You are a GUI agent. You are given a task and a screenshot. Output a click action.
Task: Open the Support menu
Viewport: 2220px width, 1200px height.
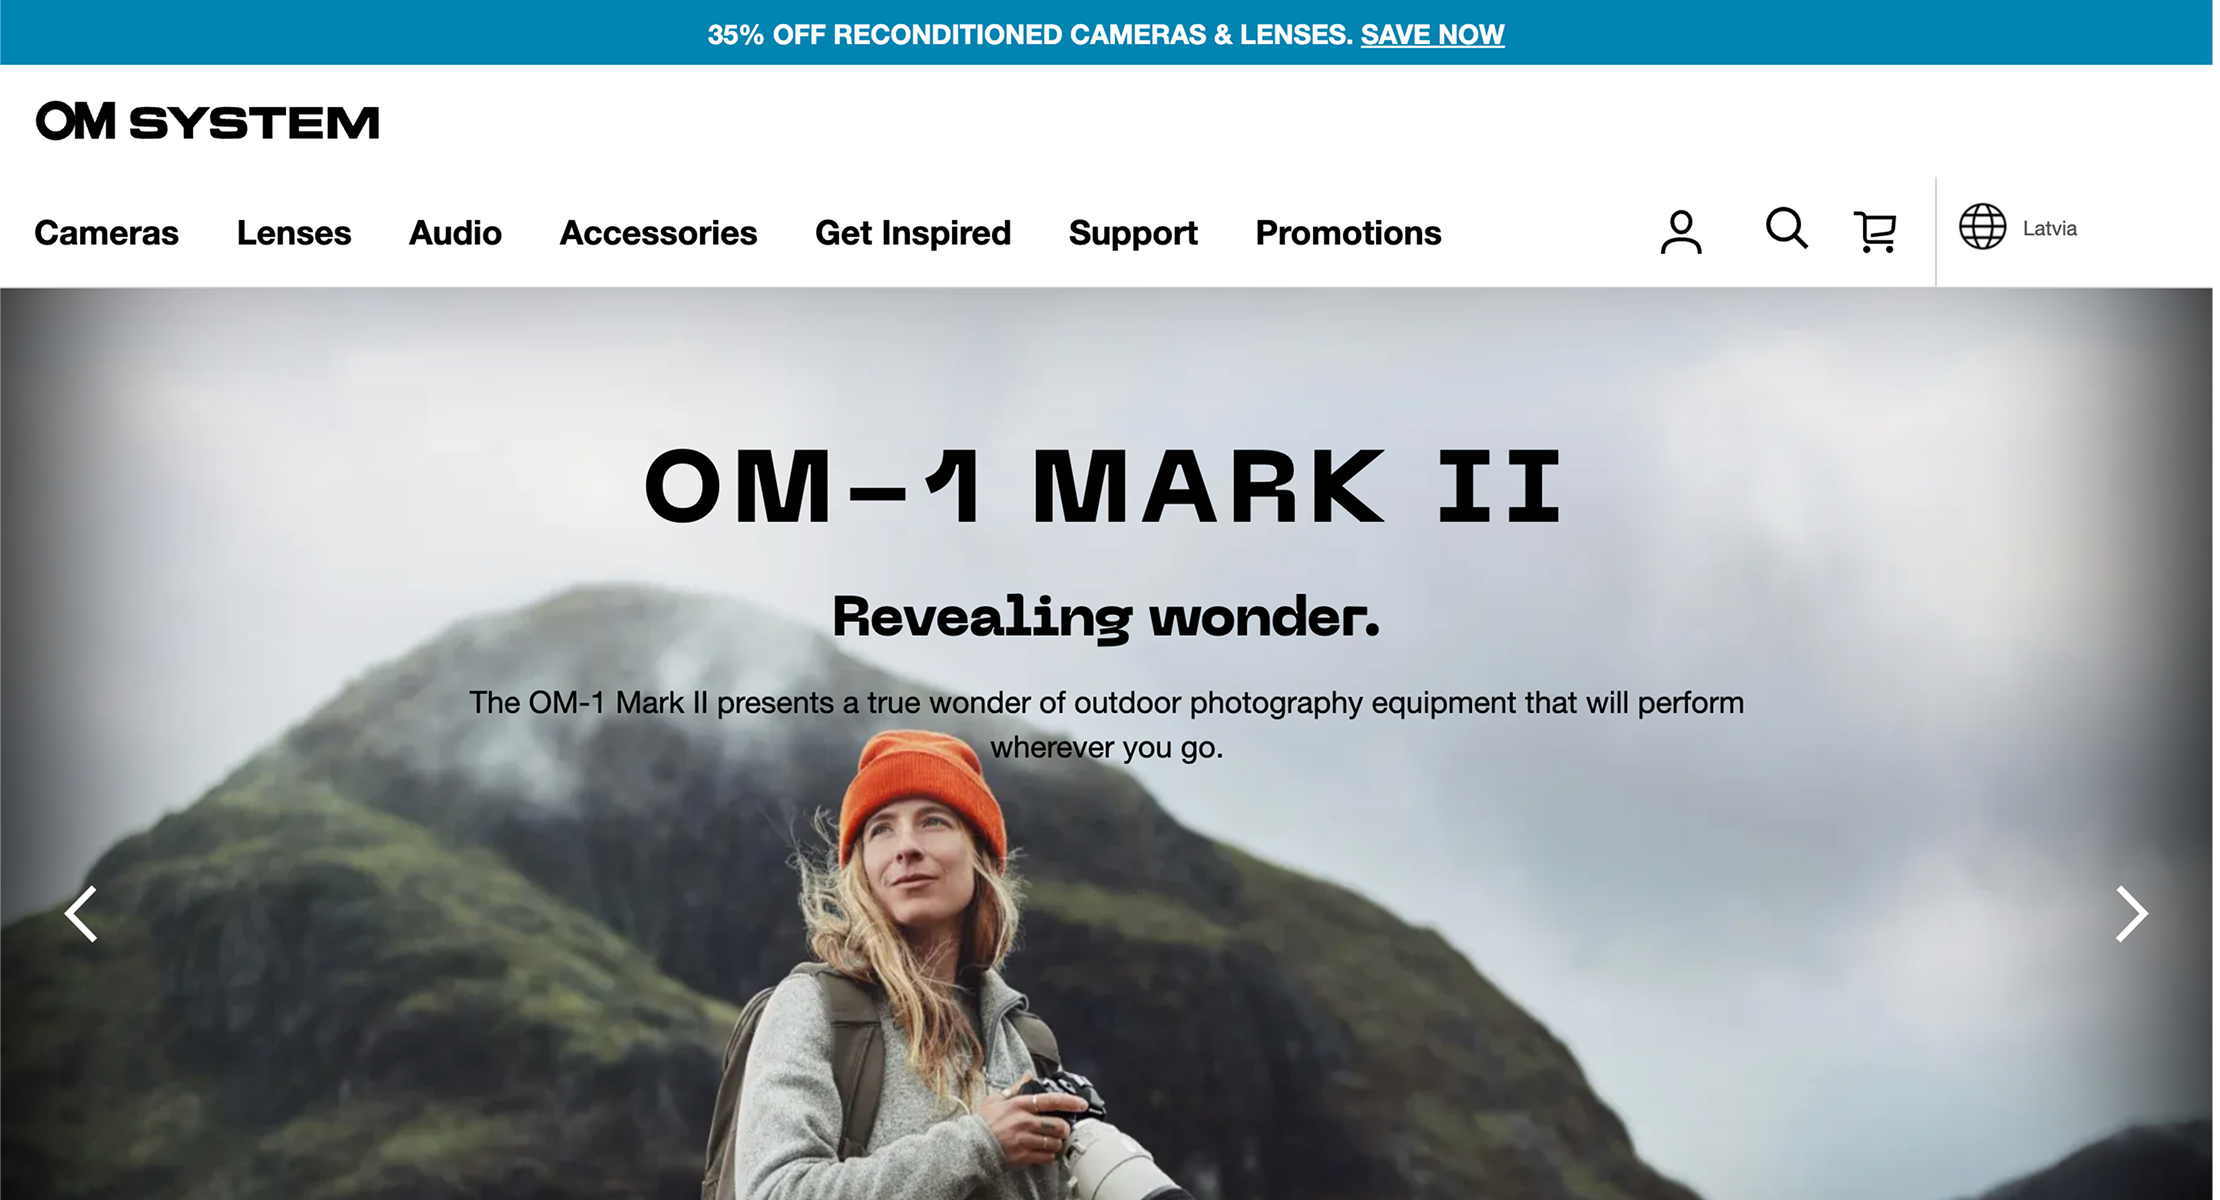click(x=1133, y=233)
